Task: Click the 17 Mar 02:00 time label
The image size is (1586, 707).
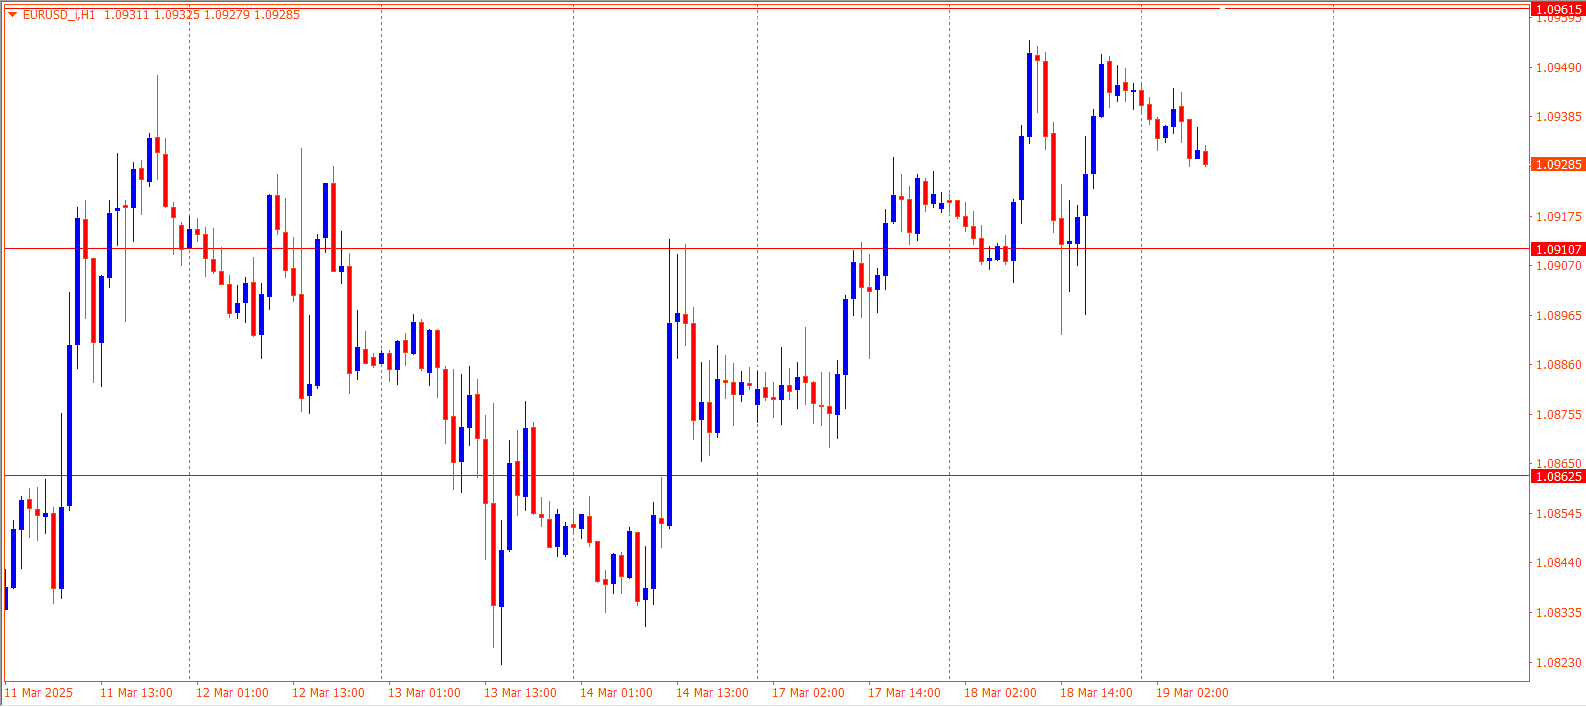Action: point(808,693)
